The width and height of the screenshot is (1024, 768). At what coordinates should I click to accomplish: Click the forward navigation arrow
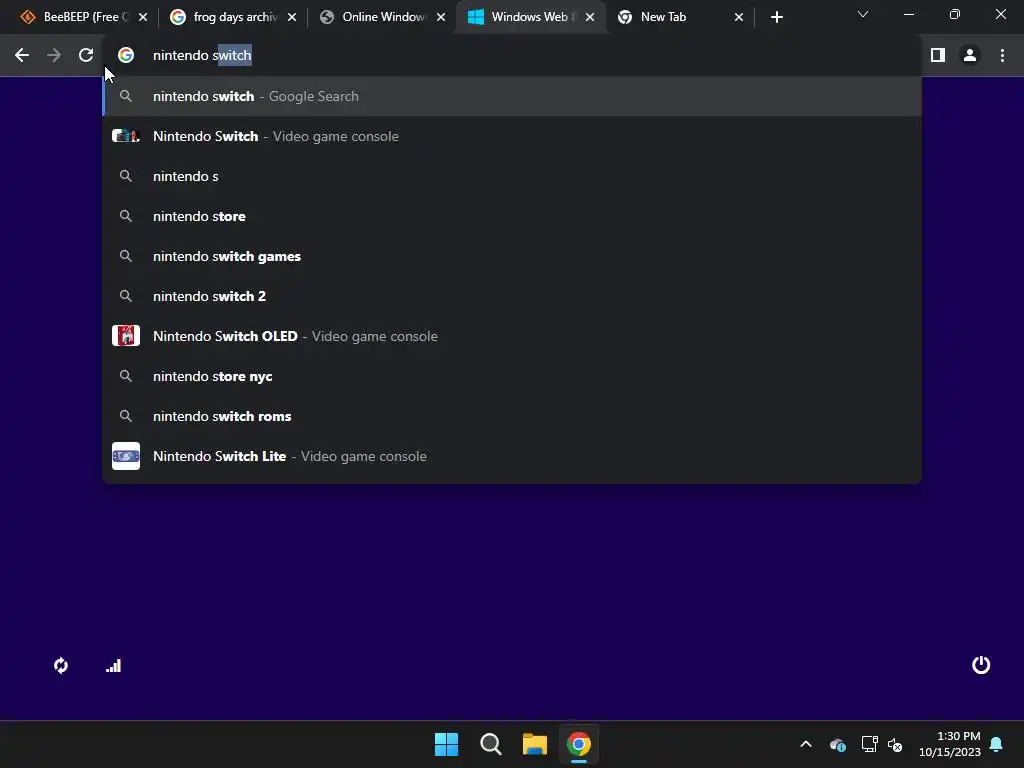[54, 56]
